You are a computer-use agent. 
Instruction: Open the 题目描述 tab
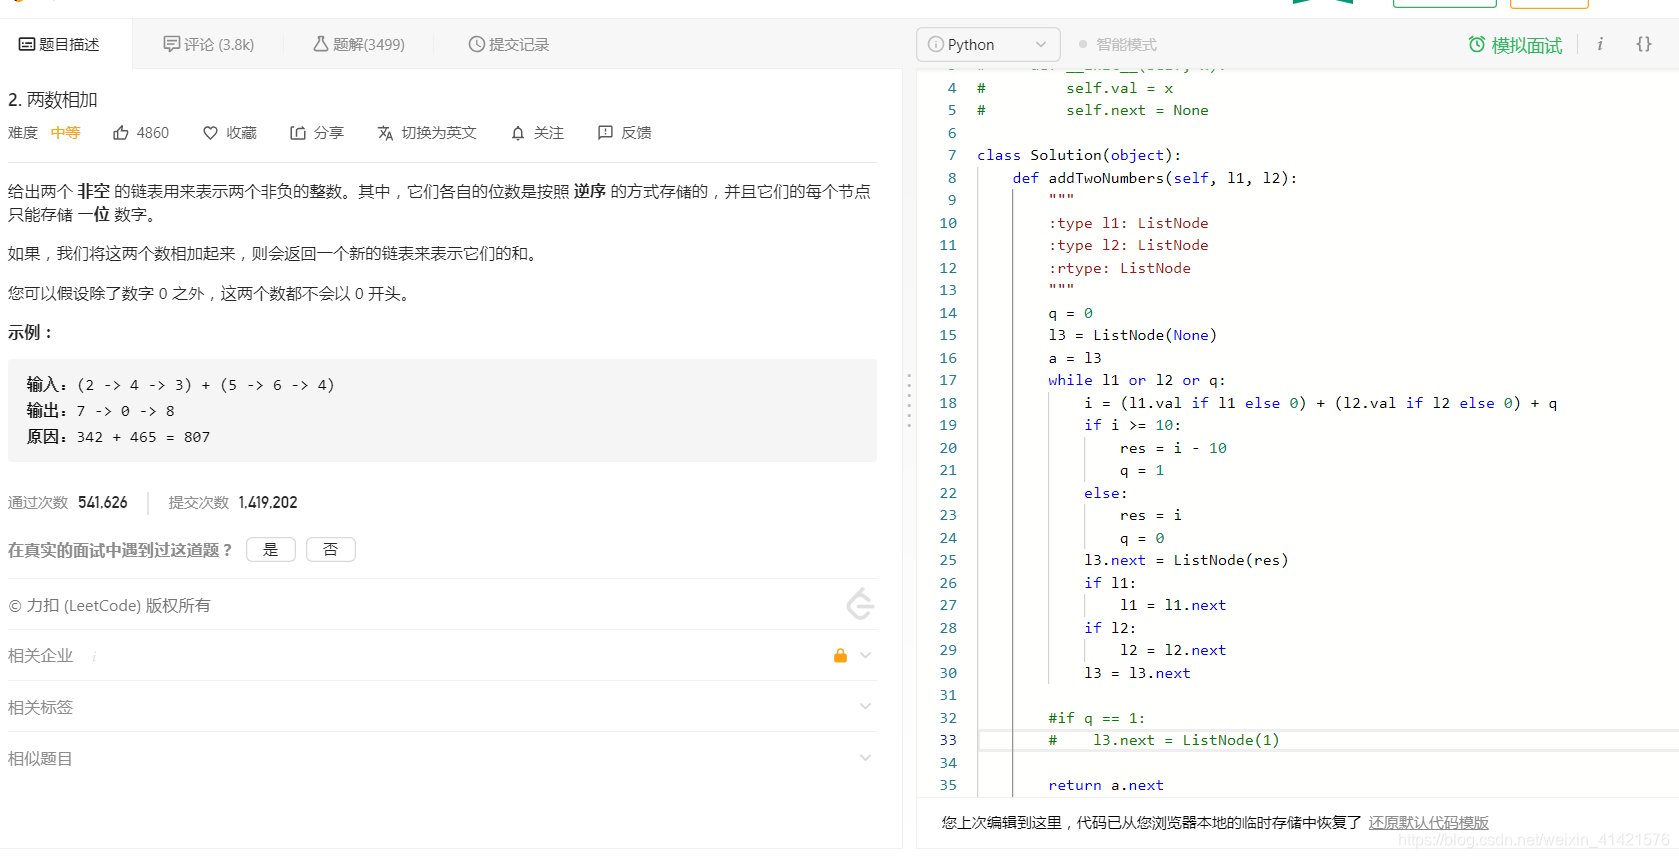60,44
